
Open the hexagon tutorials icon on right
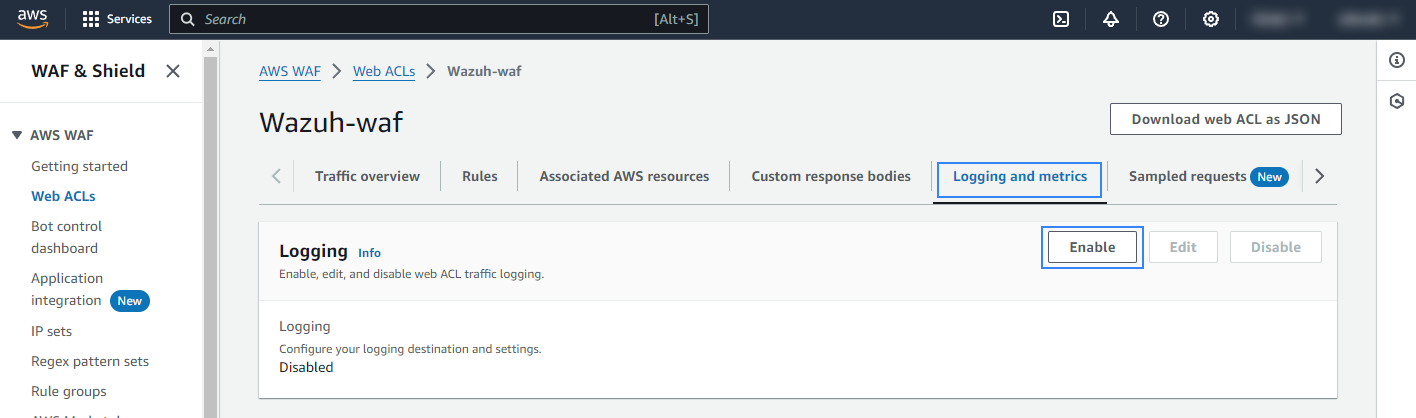[1397, 101]
